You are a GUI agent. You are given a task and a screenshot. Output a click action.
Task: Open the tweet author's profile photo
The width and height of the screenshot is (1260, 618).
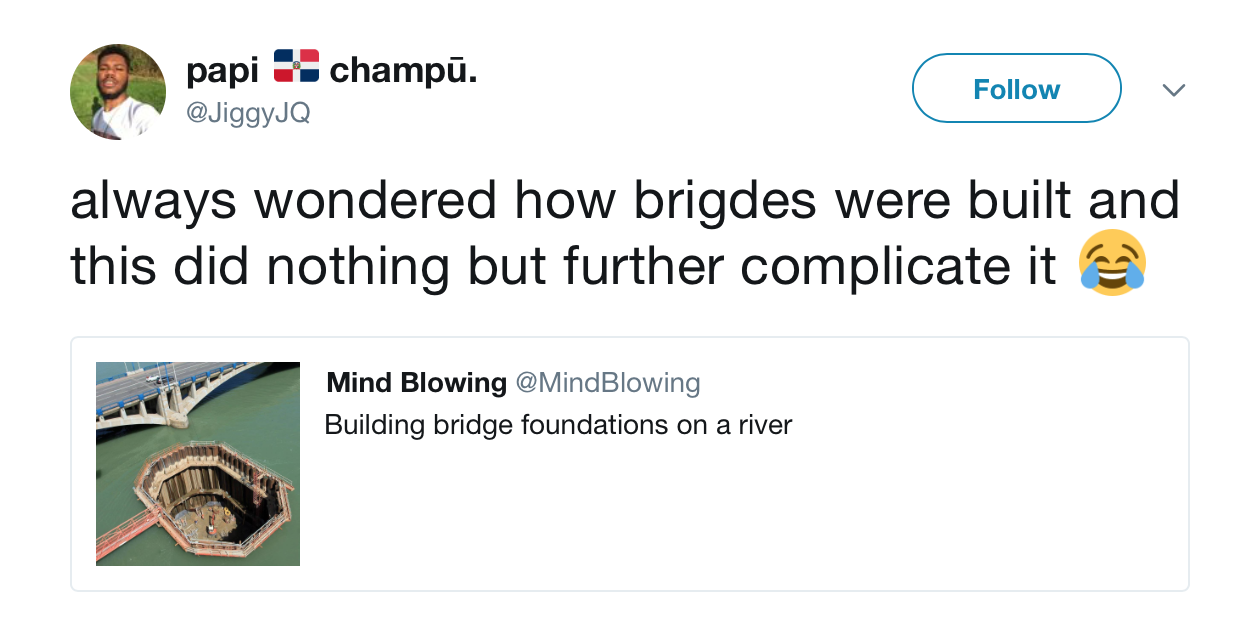click(118, 91)
